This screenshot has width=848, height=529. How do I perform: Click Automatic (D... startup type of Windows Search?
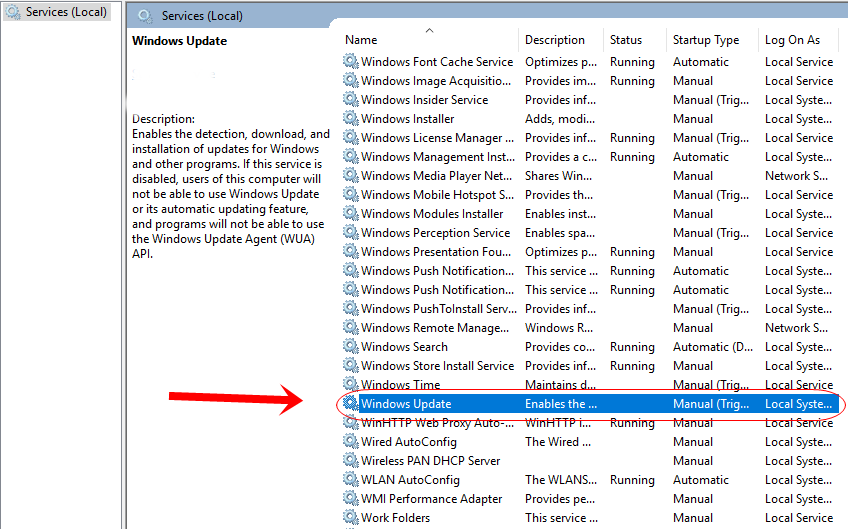click(x=713, y=347)
